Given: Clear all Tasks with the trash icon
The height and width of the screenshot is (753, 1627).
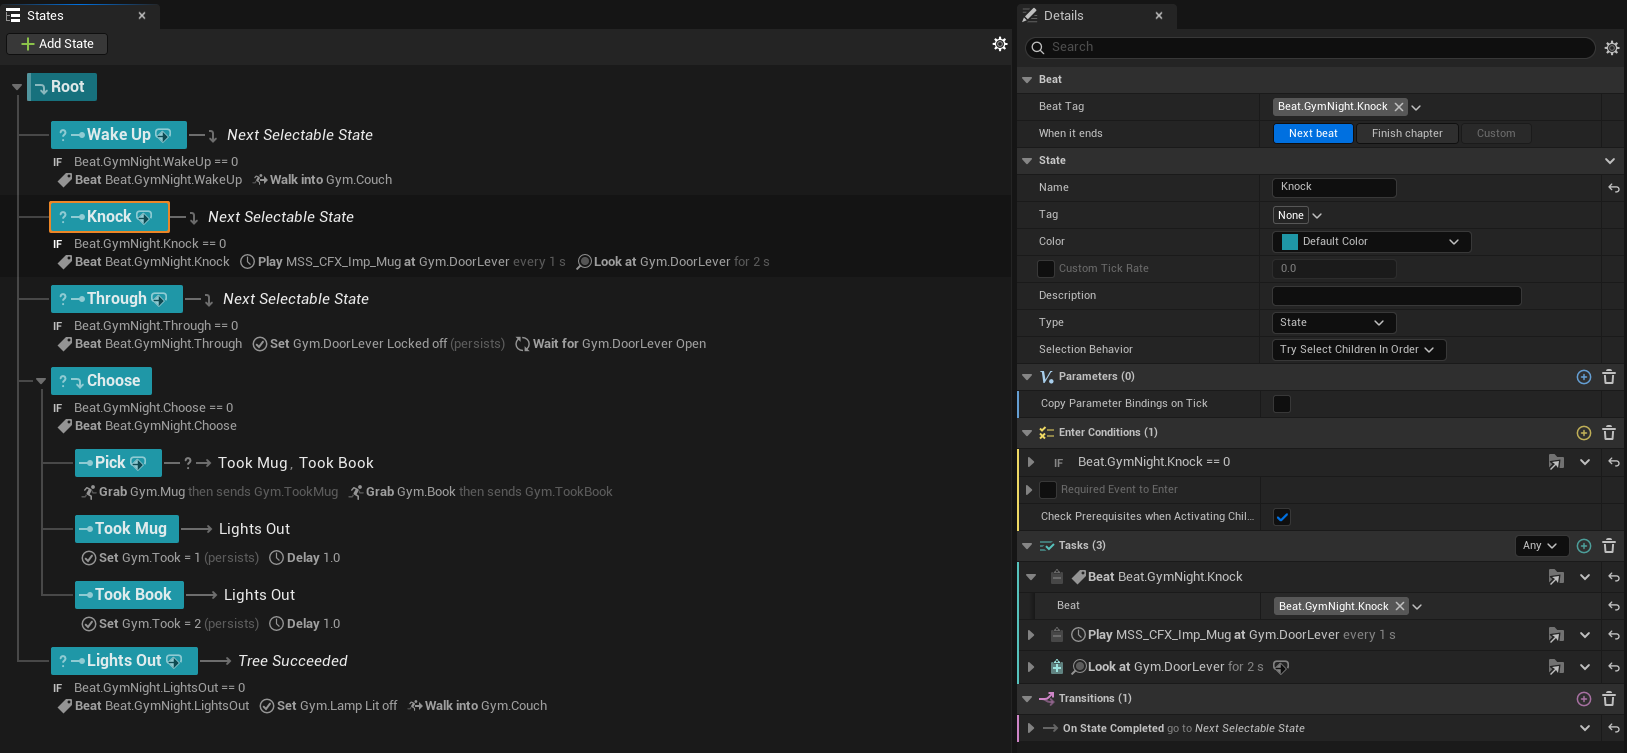Looking at the screenshot, I should (1609, 546).
